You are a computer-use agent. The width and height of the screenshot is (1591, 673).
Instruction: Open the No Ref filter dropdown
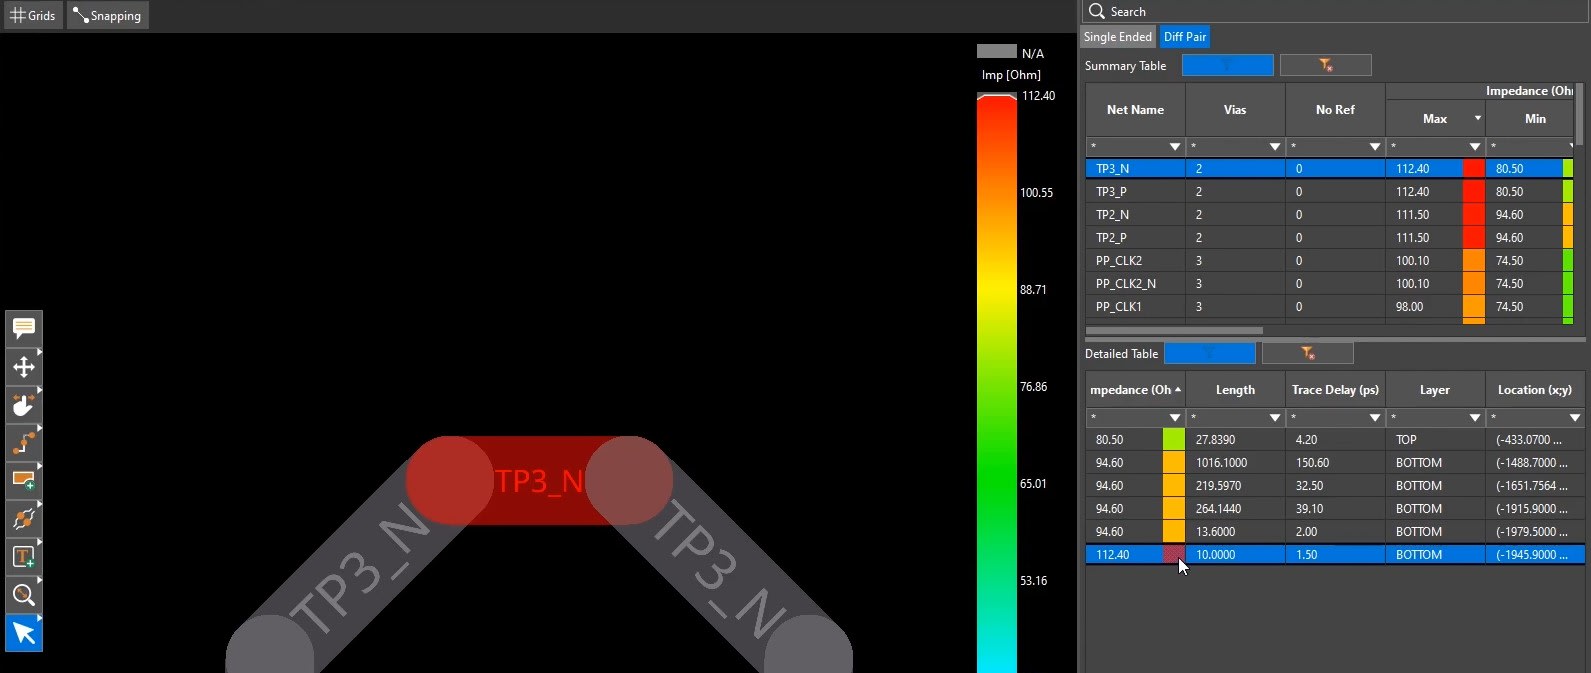coord(1375,147)
